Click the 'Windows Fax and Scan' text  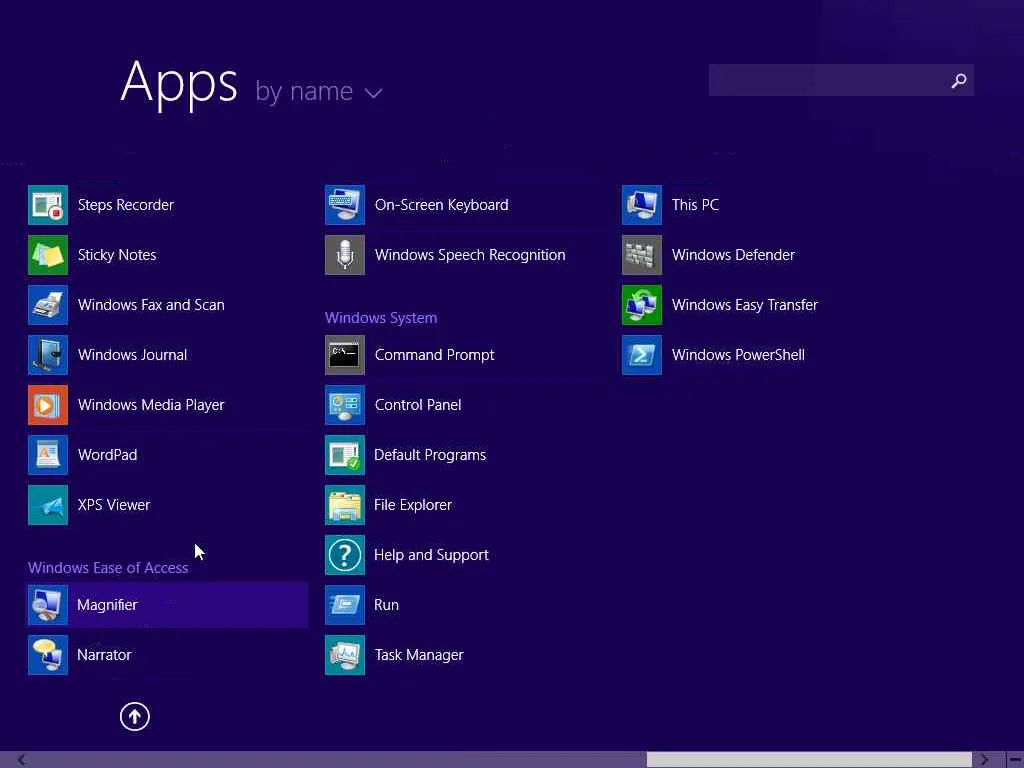[x=151, y=305]
